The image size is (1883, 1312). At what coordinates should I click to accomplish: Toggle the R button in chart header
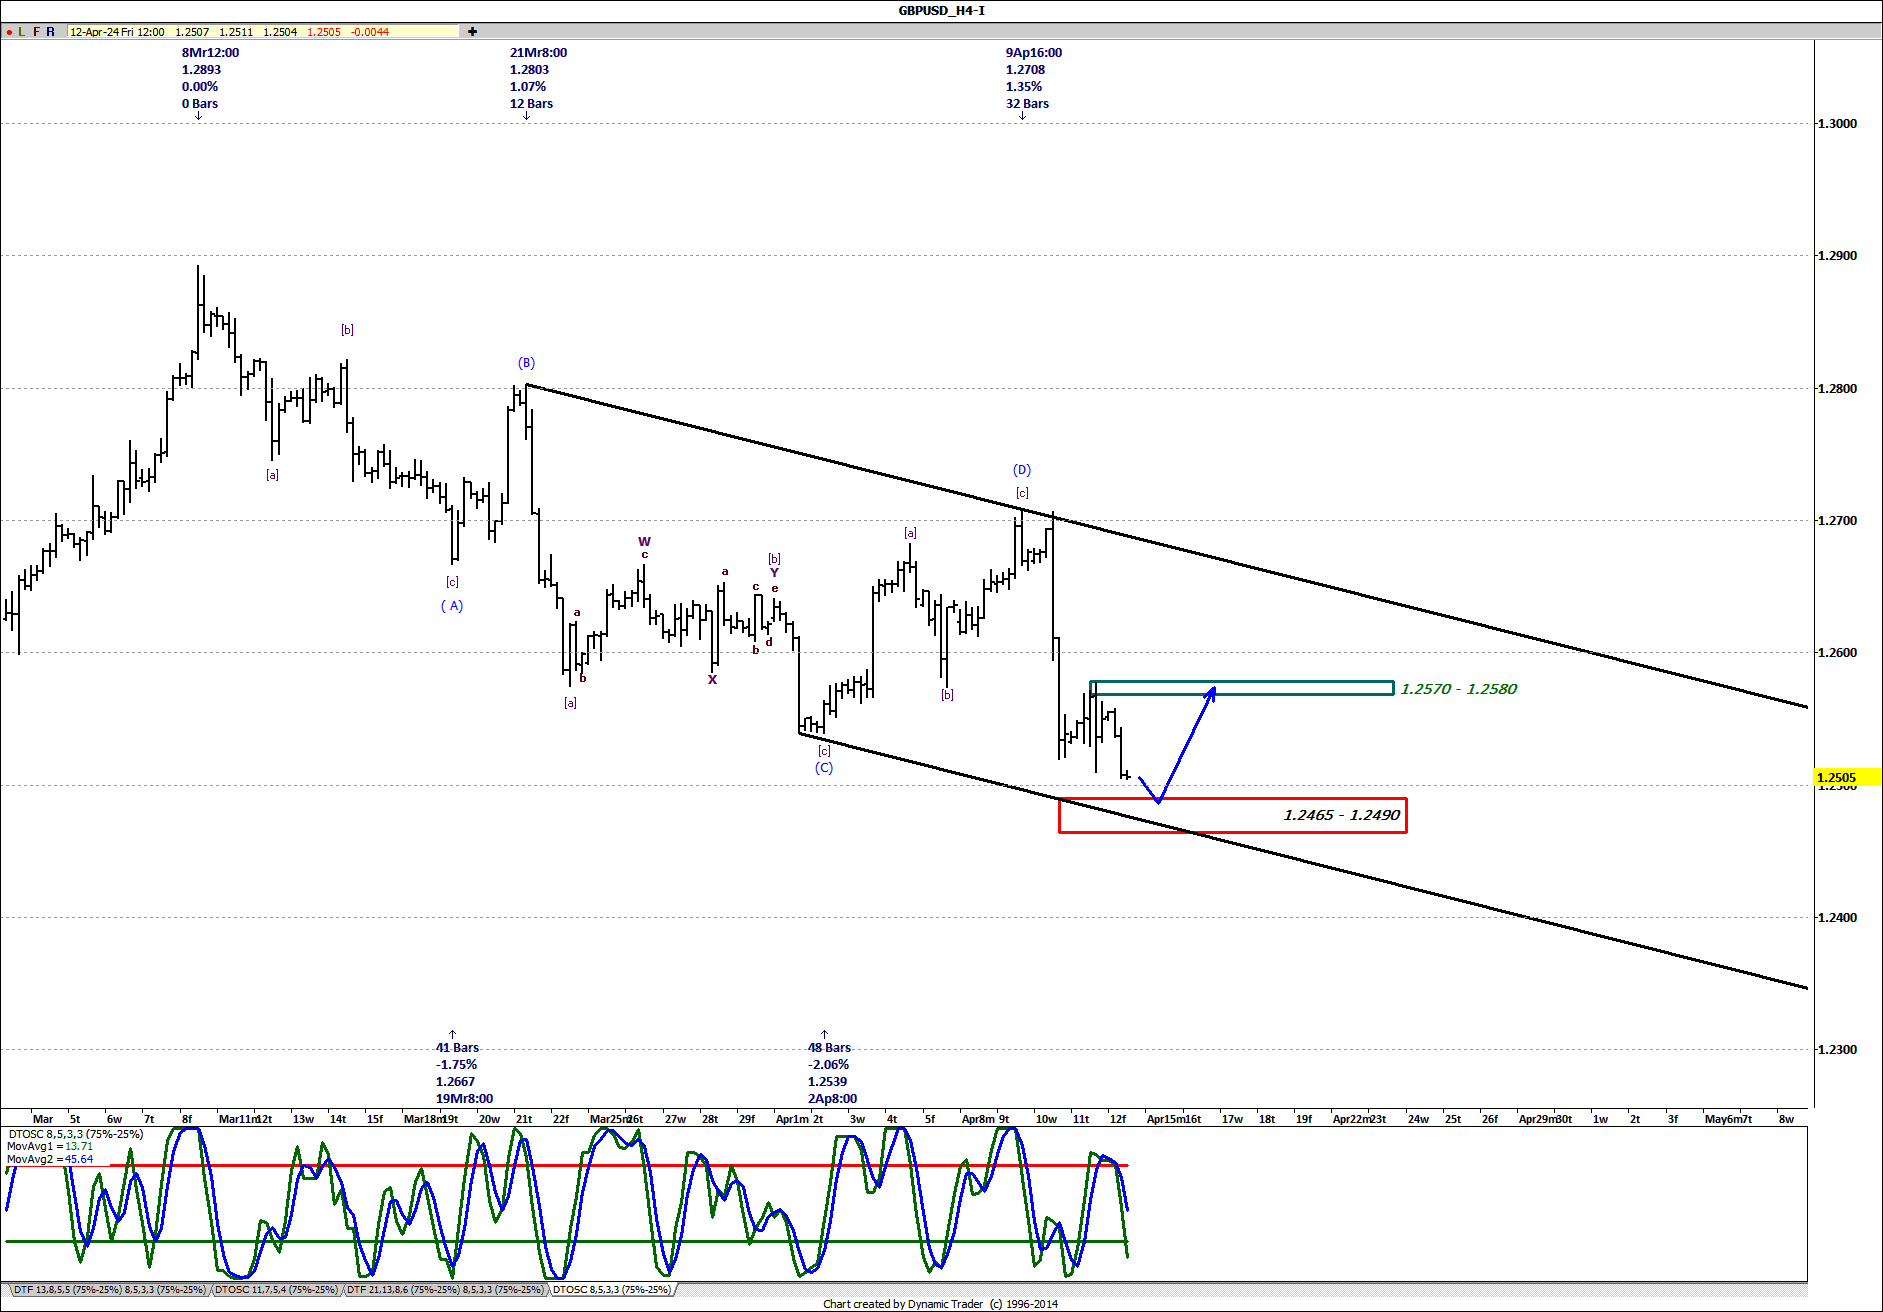point(51,32)
